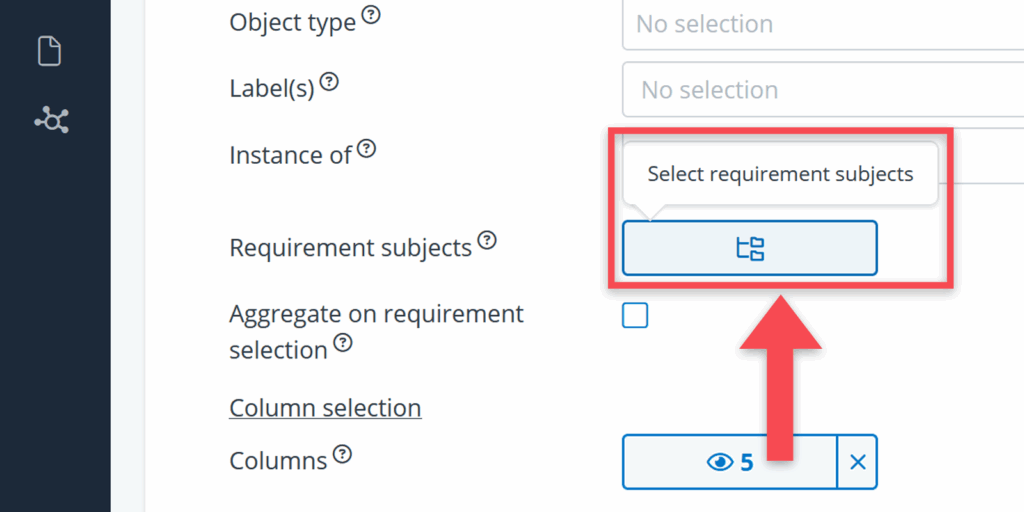Click the Column selection heading

point(325,408)
